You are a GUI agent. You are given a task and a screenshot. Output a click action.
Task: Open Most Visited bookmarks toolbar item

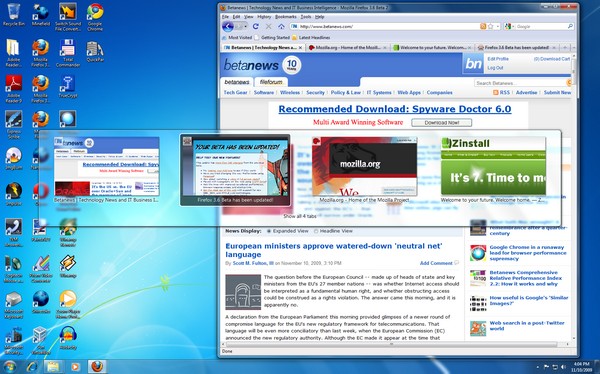pos(237,38)
